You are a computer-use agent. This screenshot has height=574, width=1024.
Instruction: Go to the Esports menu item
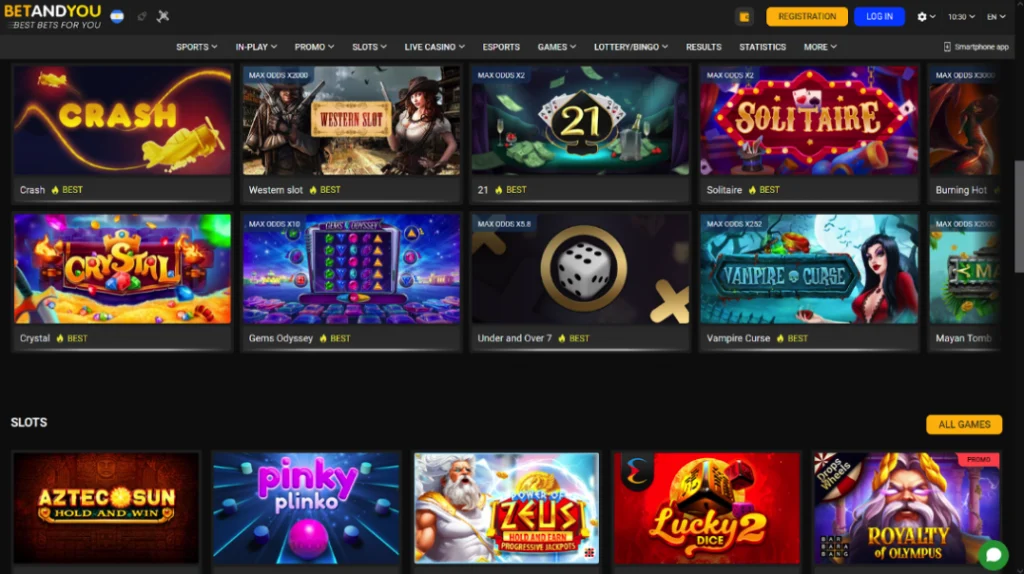[501, 47]
